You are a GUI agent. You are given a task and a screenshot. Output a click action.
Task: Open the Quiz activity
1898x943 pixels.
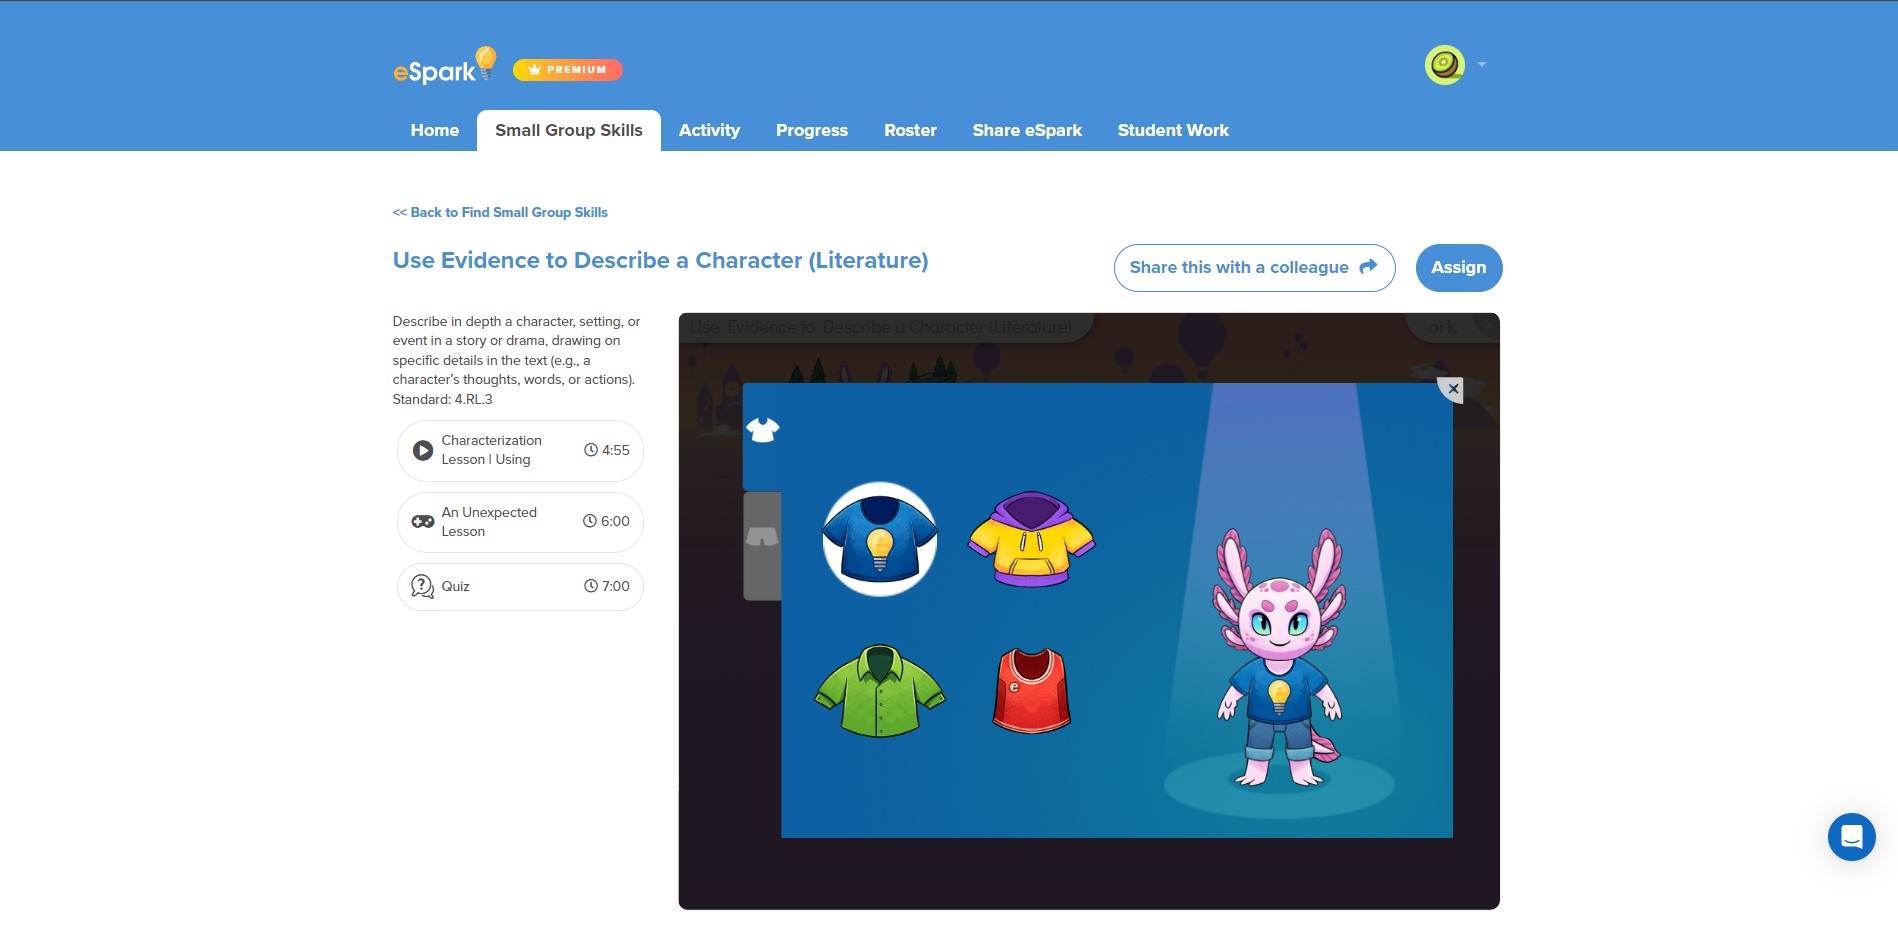coord(520,587)
